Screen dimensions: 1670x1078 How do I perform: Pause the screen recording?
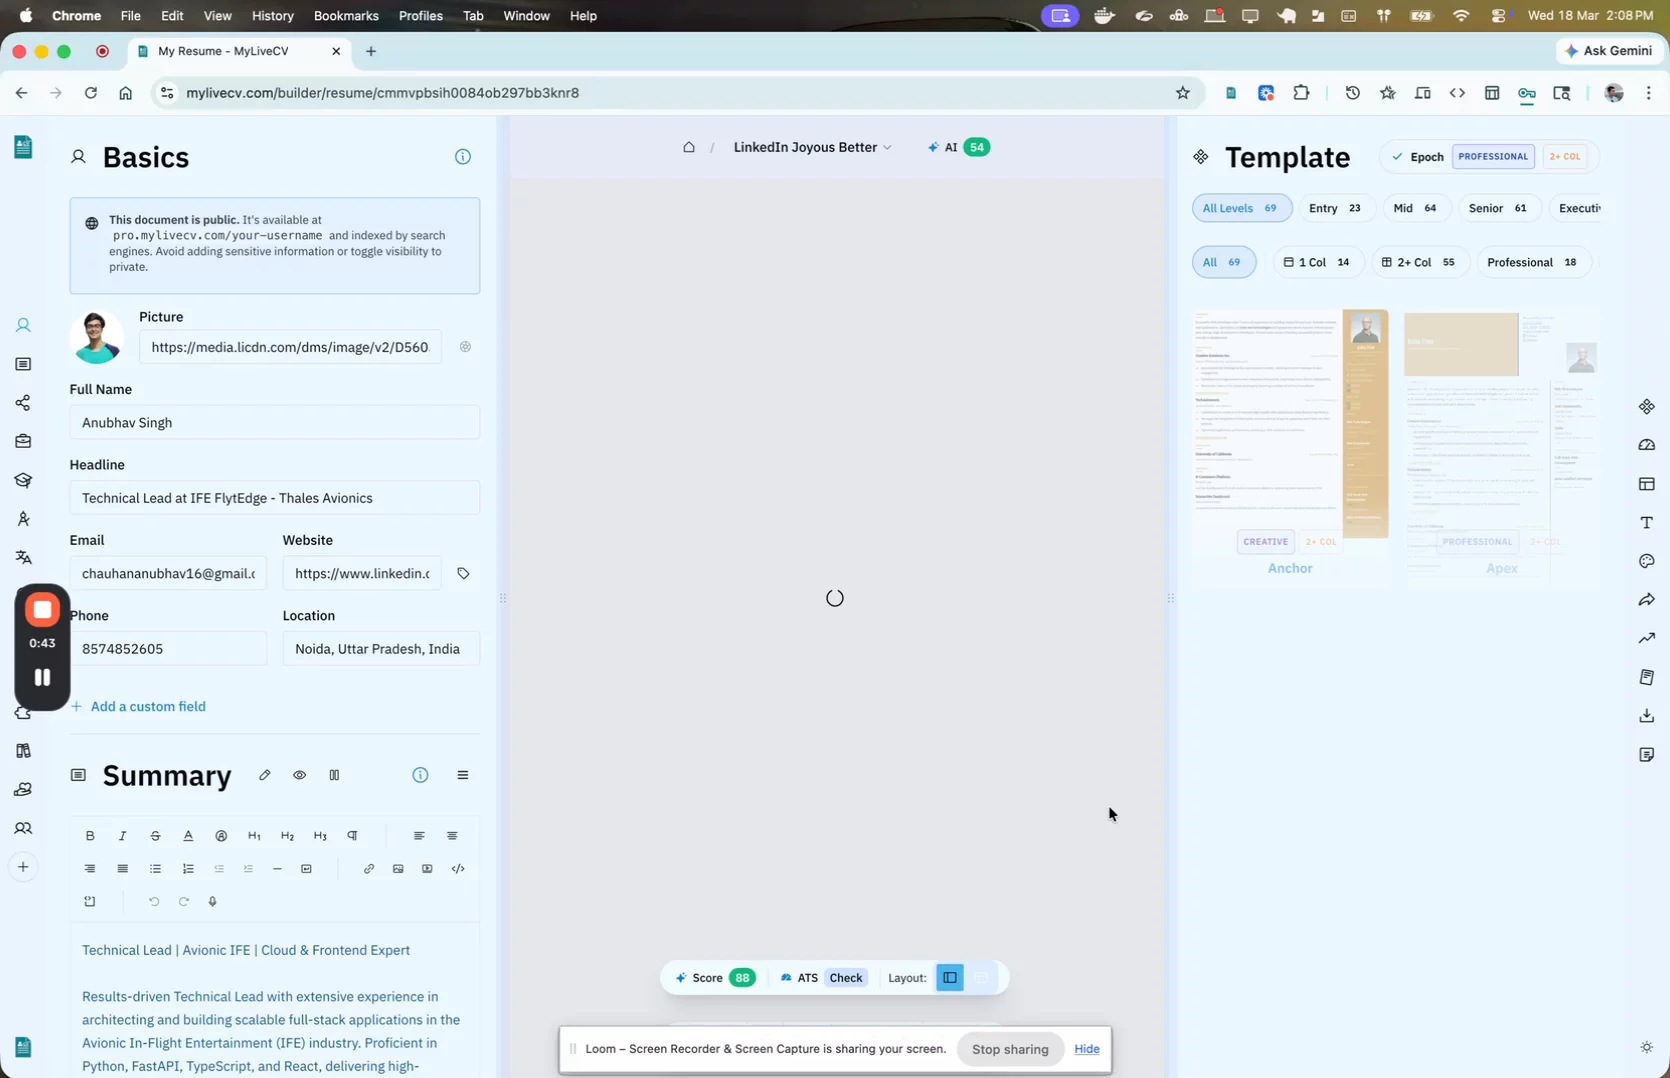pyautogui.click(x=42, y=677)
